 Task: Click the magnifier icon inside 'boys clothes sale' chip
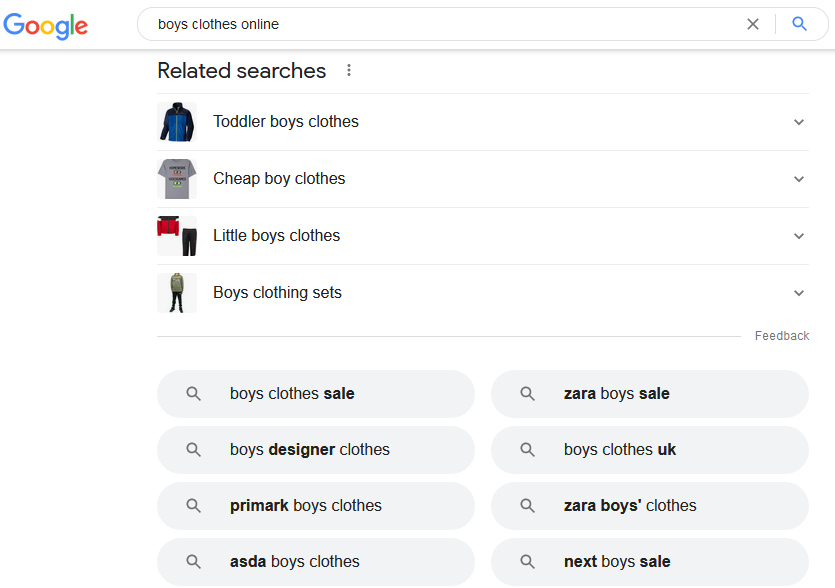pyautogui.click(x=193, y=393)
